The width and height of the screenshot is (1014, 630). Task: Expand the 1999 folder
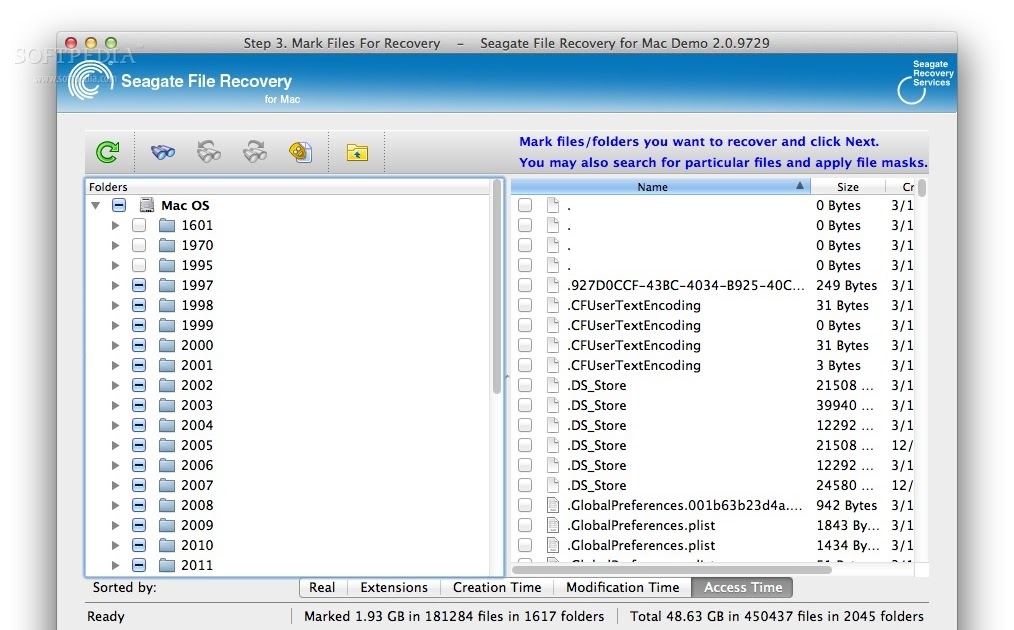point(115,325)
